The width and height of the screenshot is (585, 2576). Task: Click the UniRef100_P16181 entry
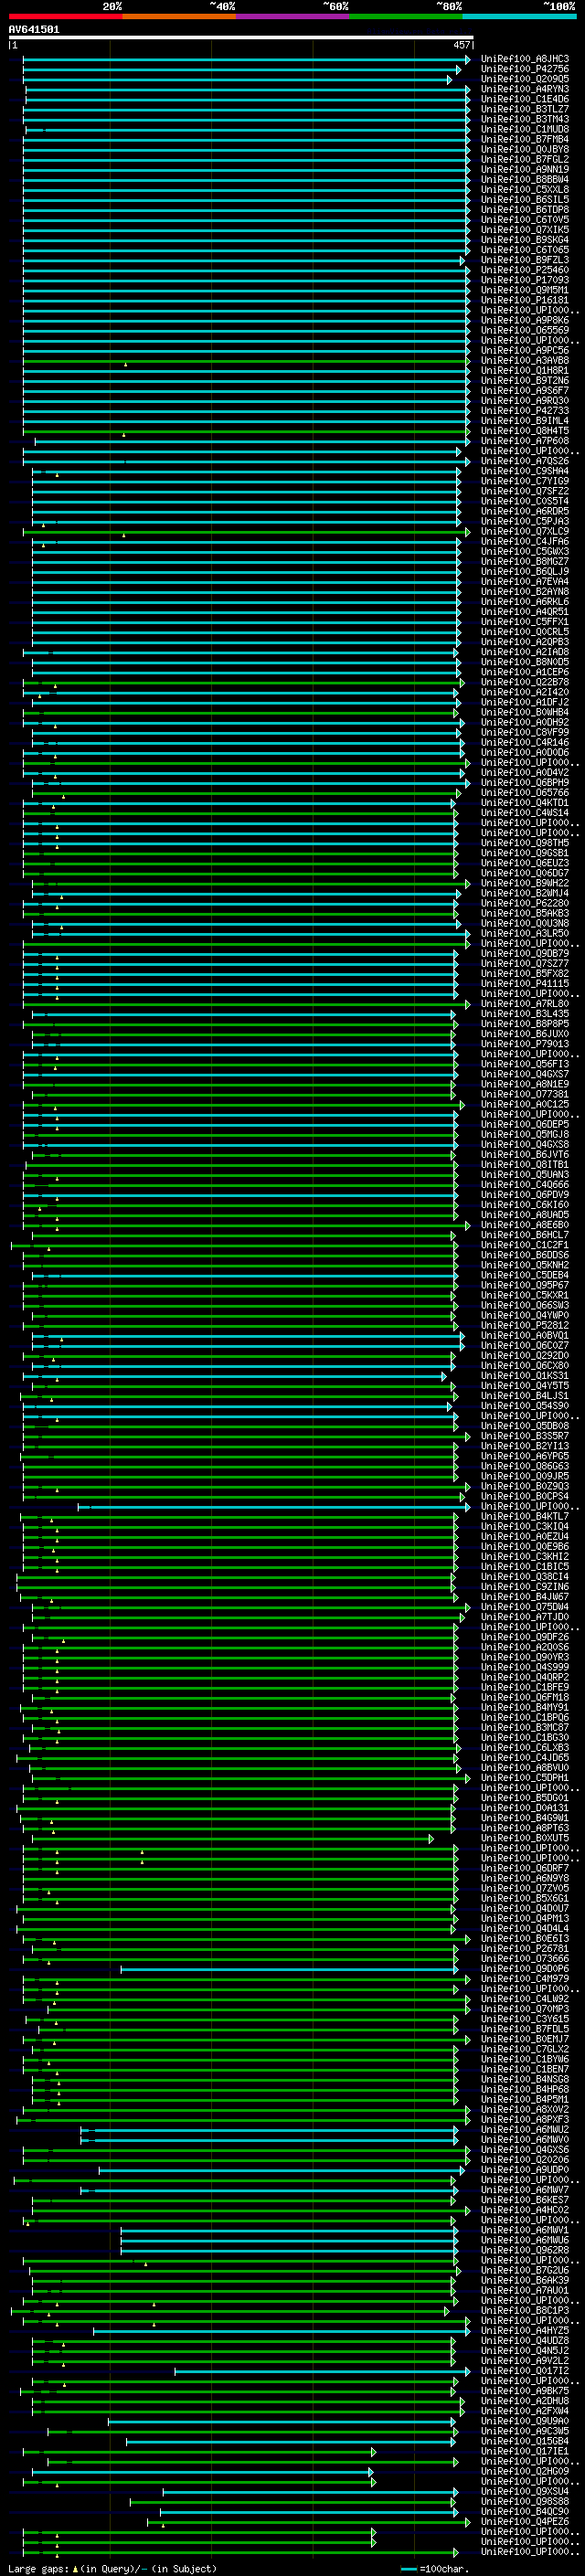525,300
